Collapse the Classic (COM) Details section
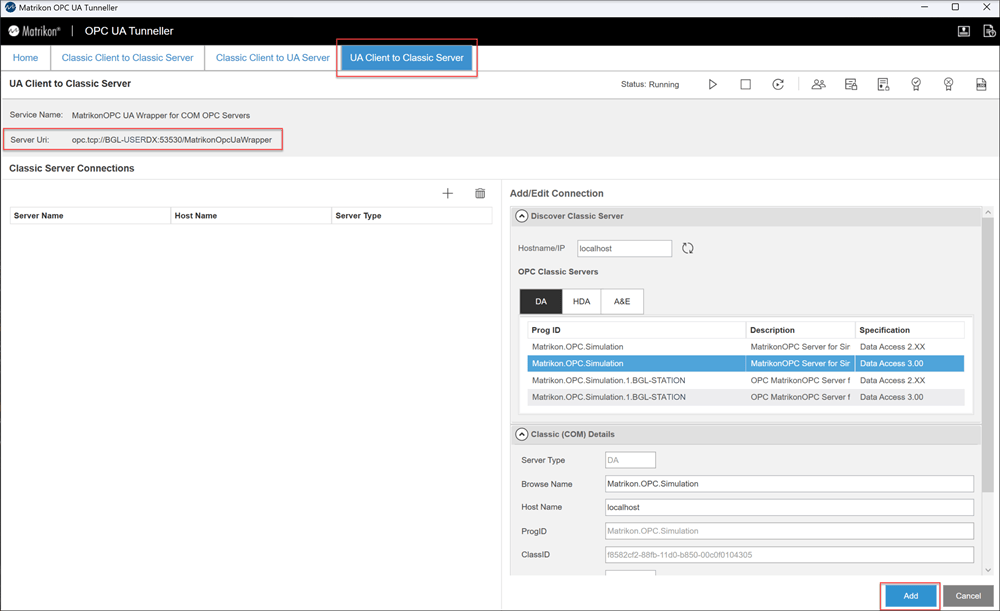The image size is (1000, 611). (522, 434)
